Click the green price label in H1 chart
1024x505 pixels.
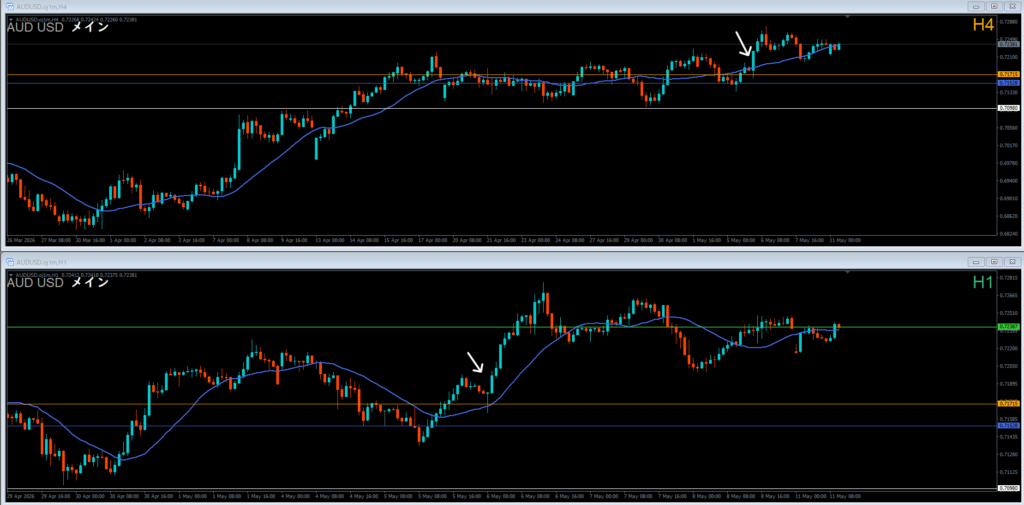click(1009, 326)
